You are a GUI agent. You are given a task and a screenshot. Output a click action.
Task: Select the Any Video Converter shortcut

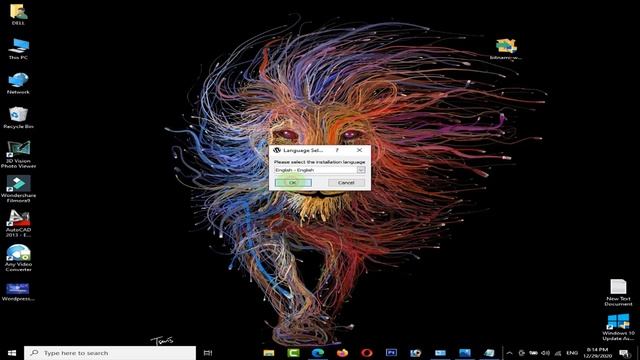(18, 258)
